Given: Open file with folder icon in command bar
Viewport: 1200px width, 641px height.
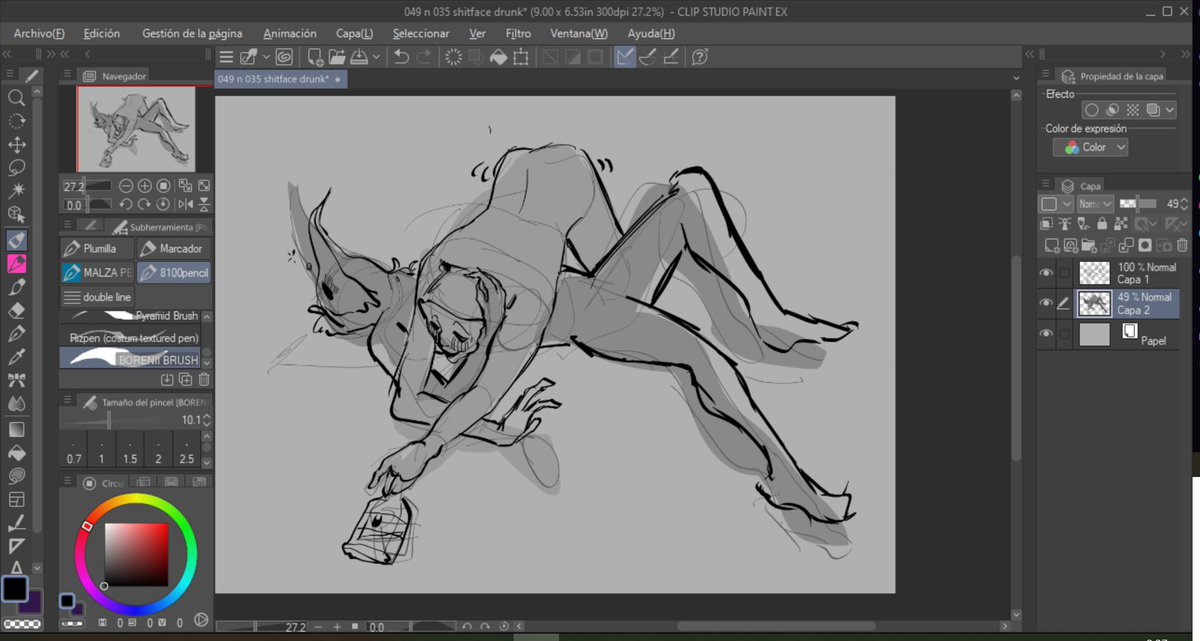Looking at the screenshot, I should pyautogui.click(x=337, y=57).
